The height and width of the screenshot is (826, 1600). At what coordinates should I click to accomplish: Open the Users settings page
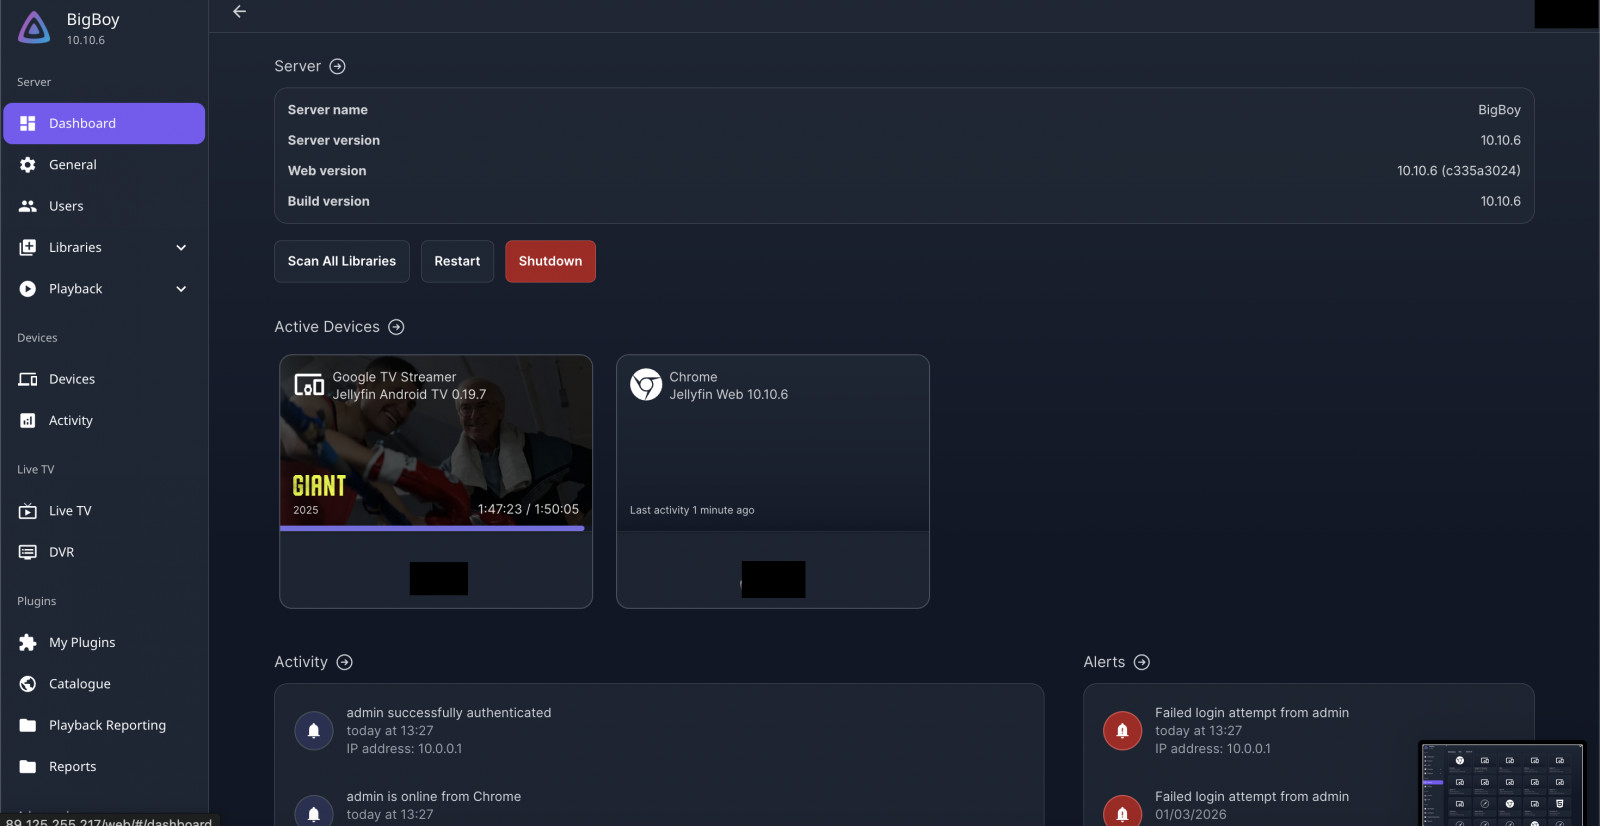(66, 207)
